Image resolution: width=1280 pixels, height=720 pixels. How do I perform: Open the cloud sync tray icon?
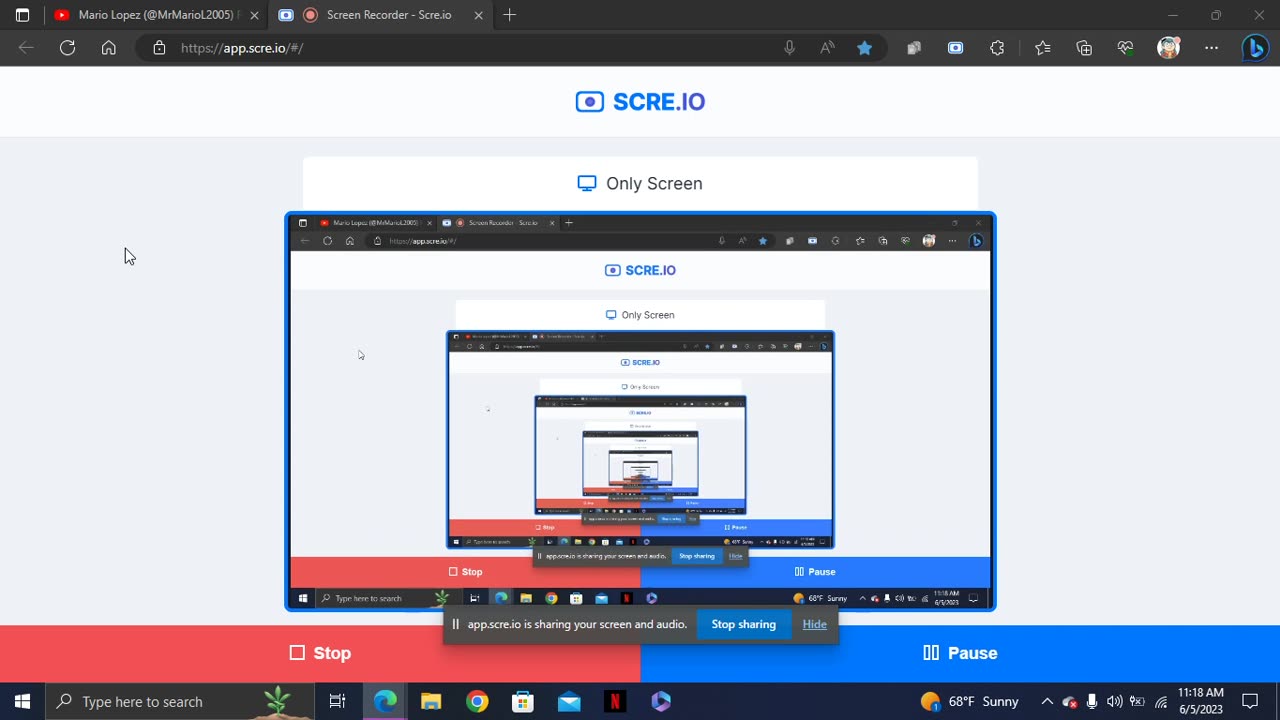pos(1070,701)
